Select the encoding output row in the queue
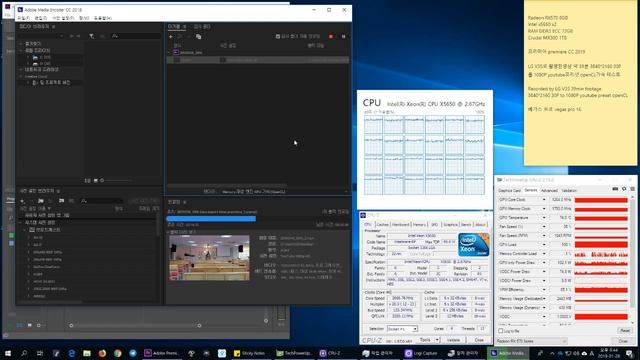 [x=258, y=60]
